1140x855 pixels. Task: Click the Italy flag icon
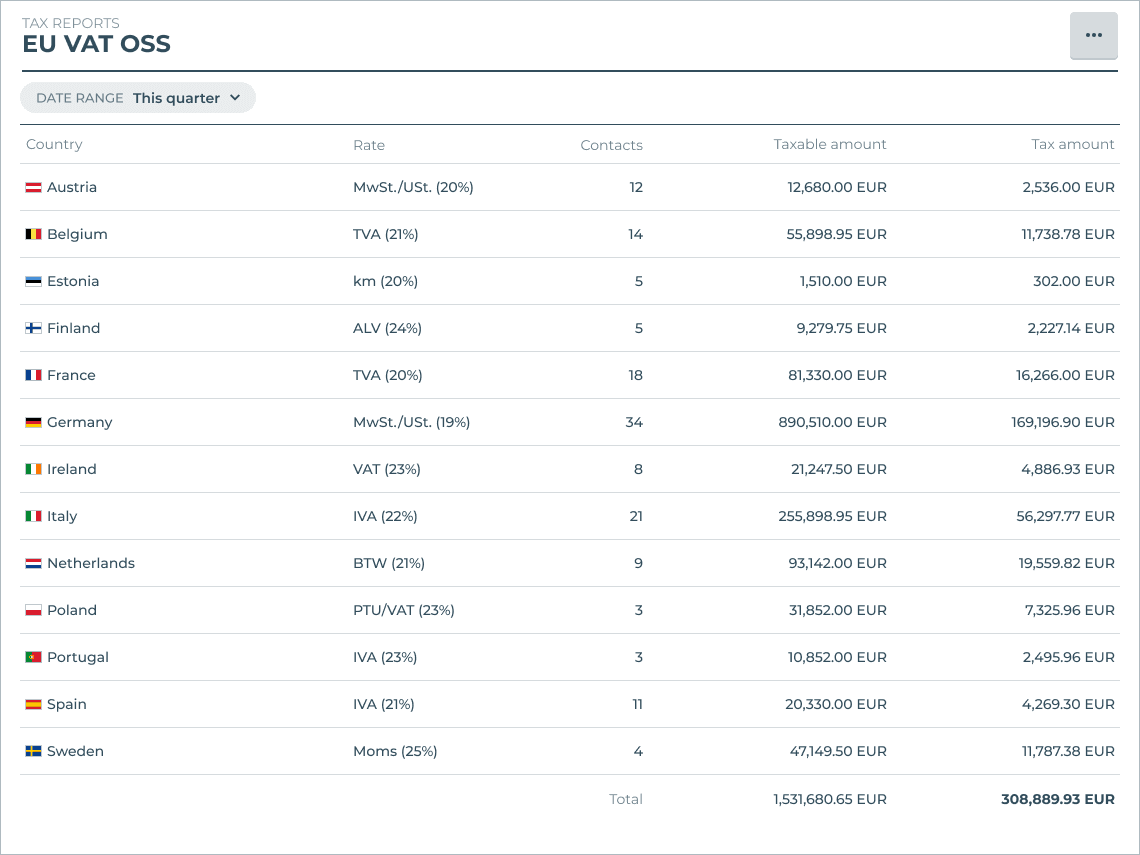click(33, 516)
